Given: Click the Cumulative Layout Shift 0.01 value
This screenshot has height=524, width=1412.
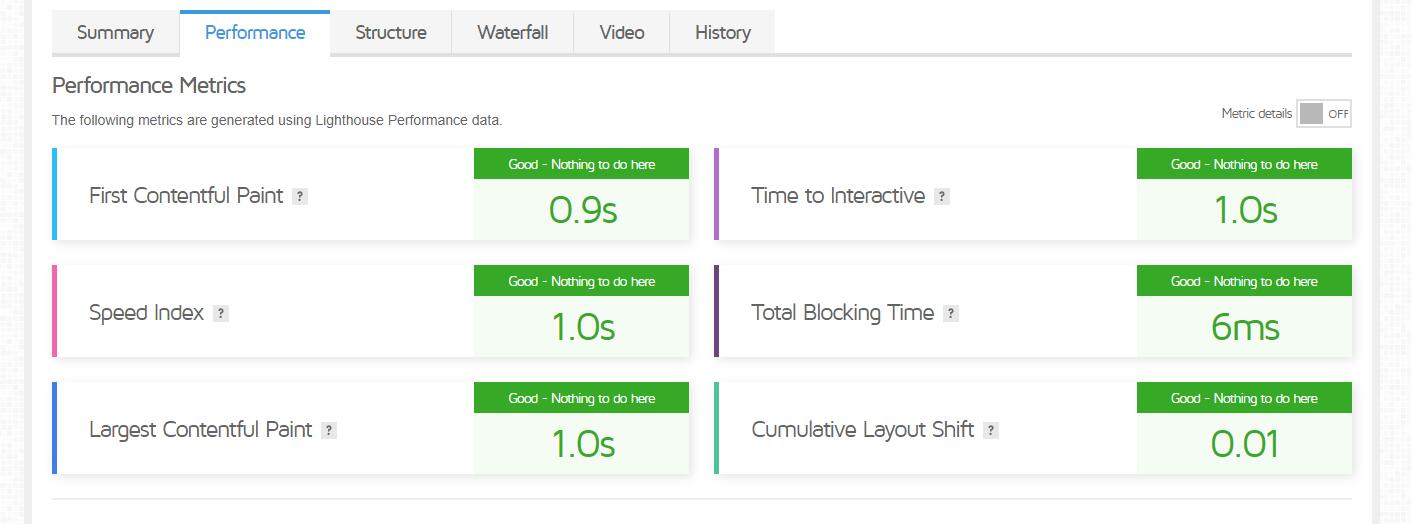Looking at the screenshot, I should tap(1245, 444).
